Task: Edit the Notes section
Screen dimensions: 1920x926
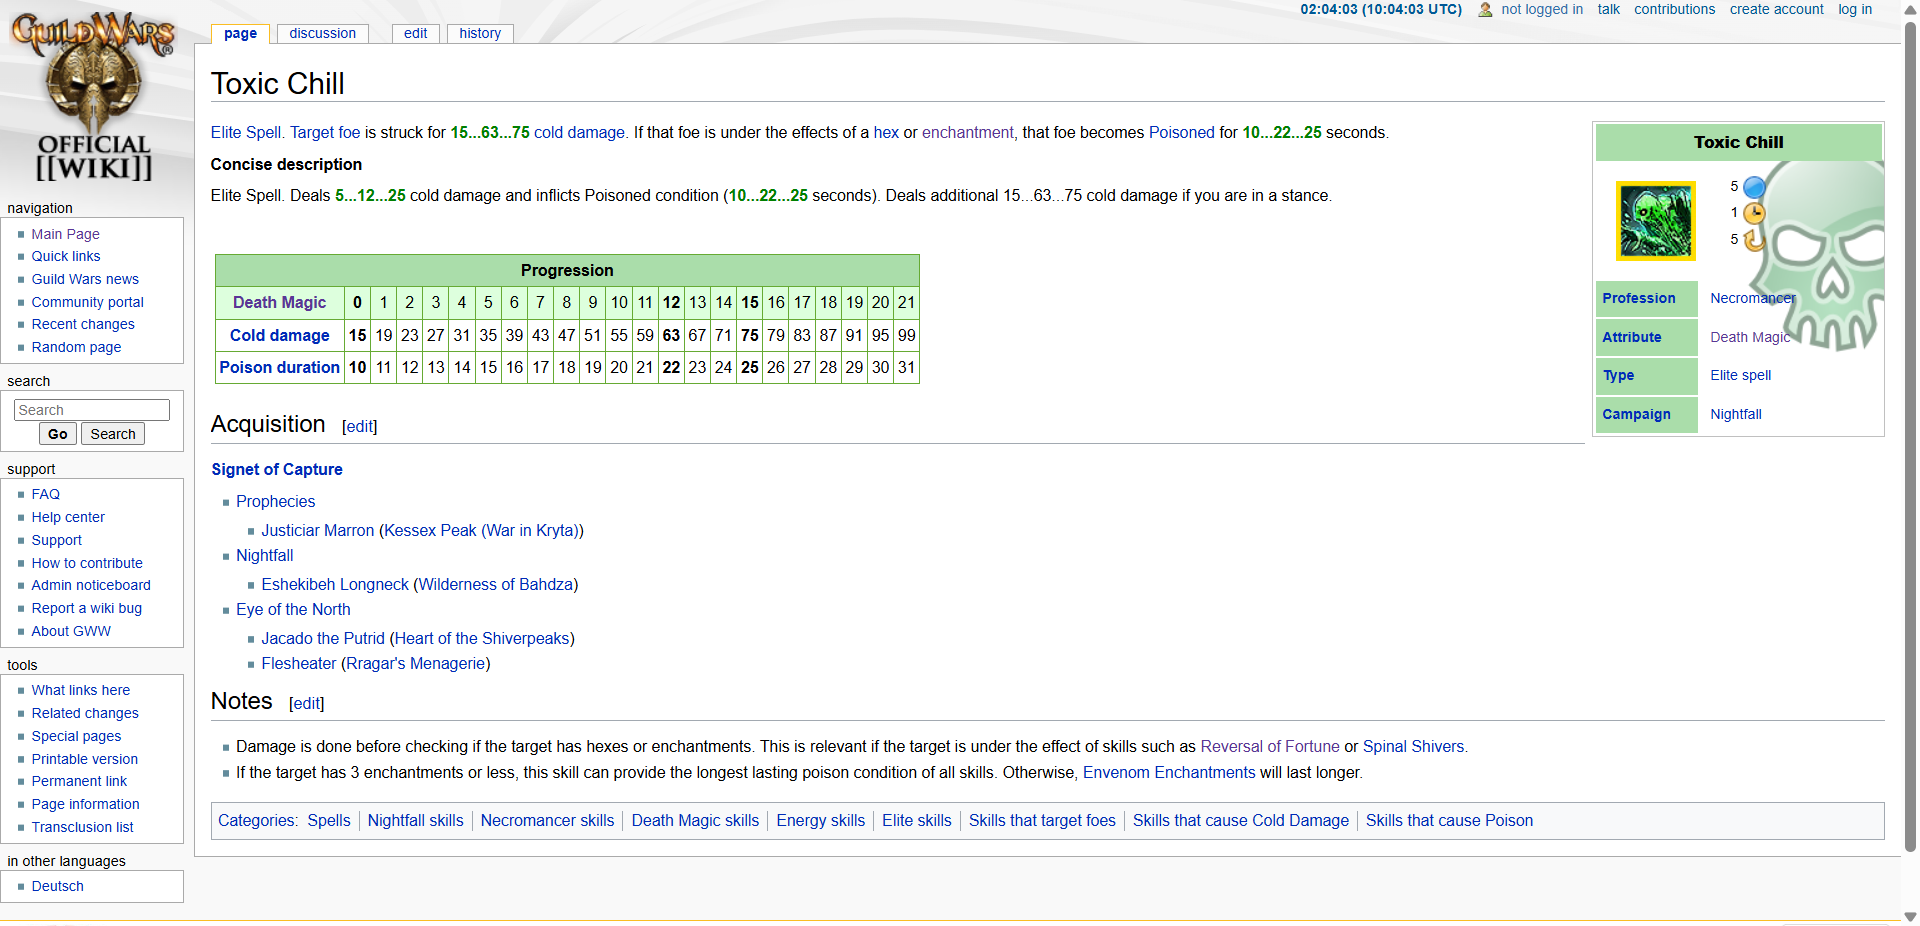Action: tap(306, 704)
